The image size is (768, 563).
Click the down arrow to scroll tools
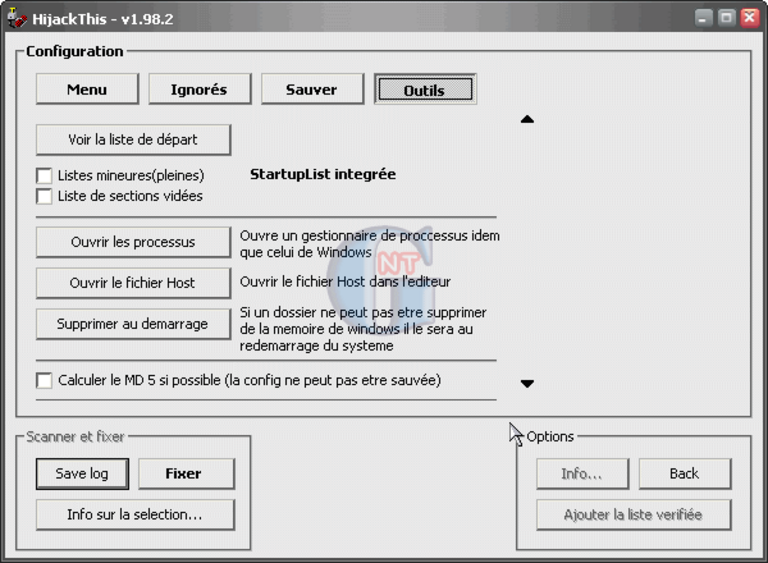pos(527,384)
